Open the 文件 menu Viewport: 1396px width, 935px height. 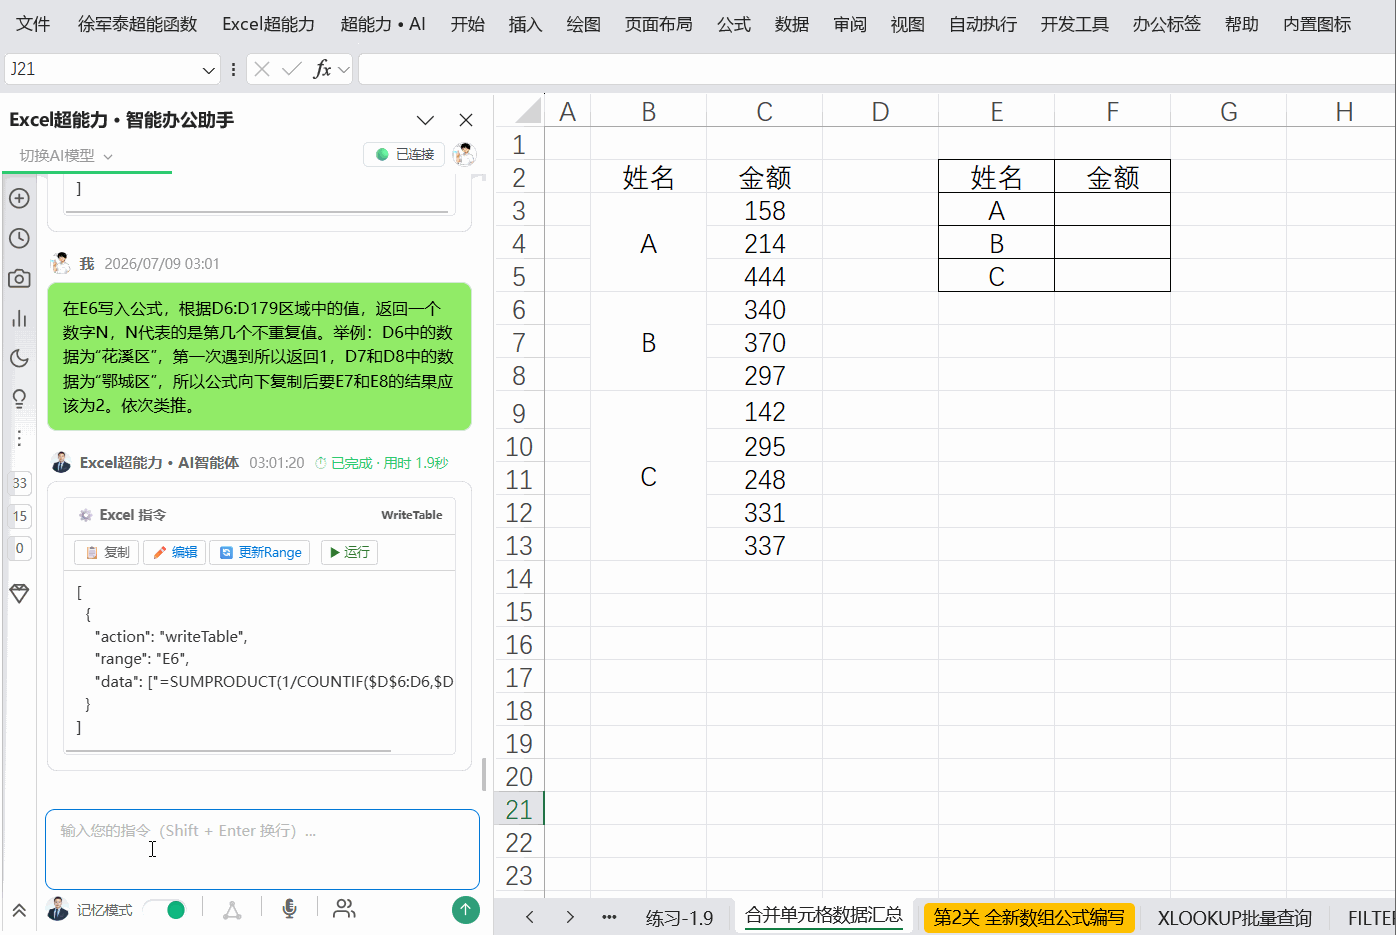click(33, 24)
